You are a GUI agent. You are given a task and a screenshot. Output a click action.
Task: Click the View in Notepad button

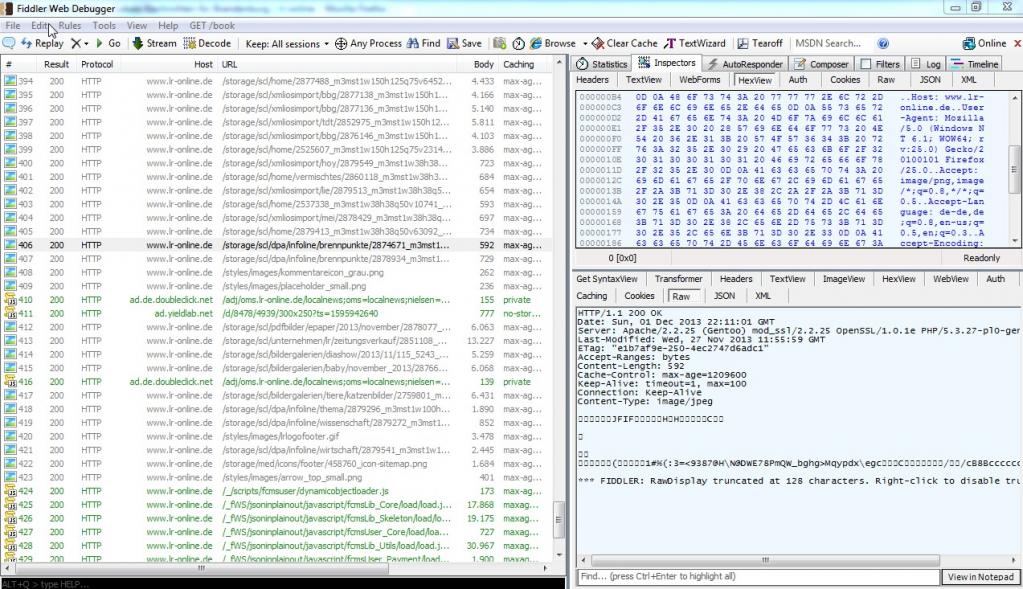(x=979, y=577)
